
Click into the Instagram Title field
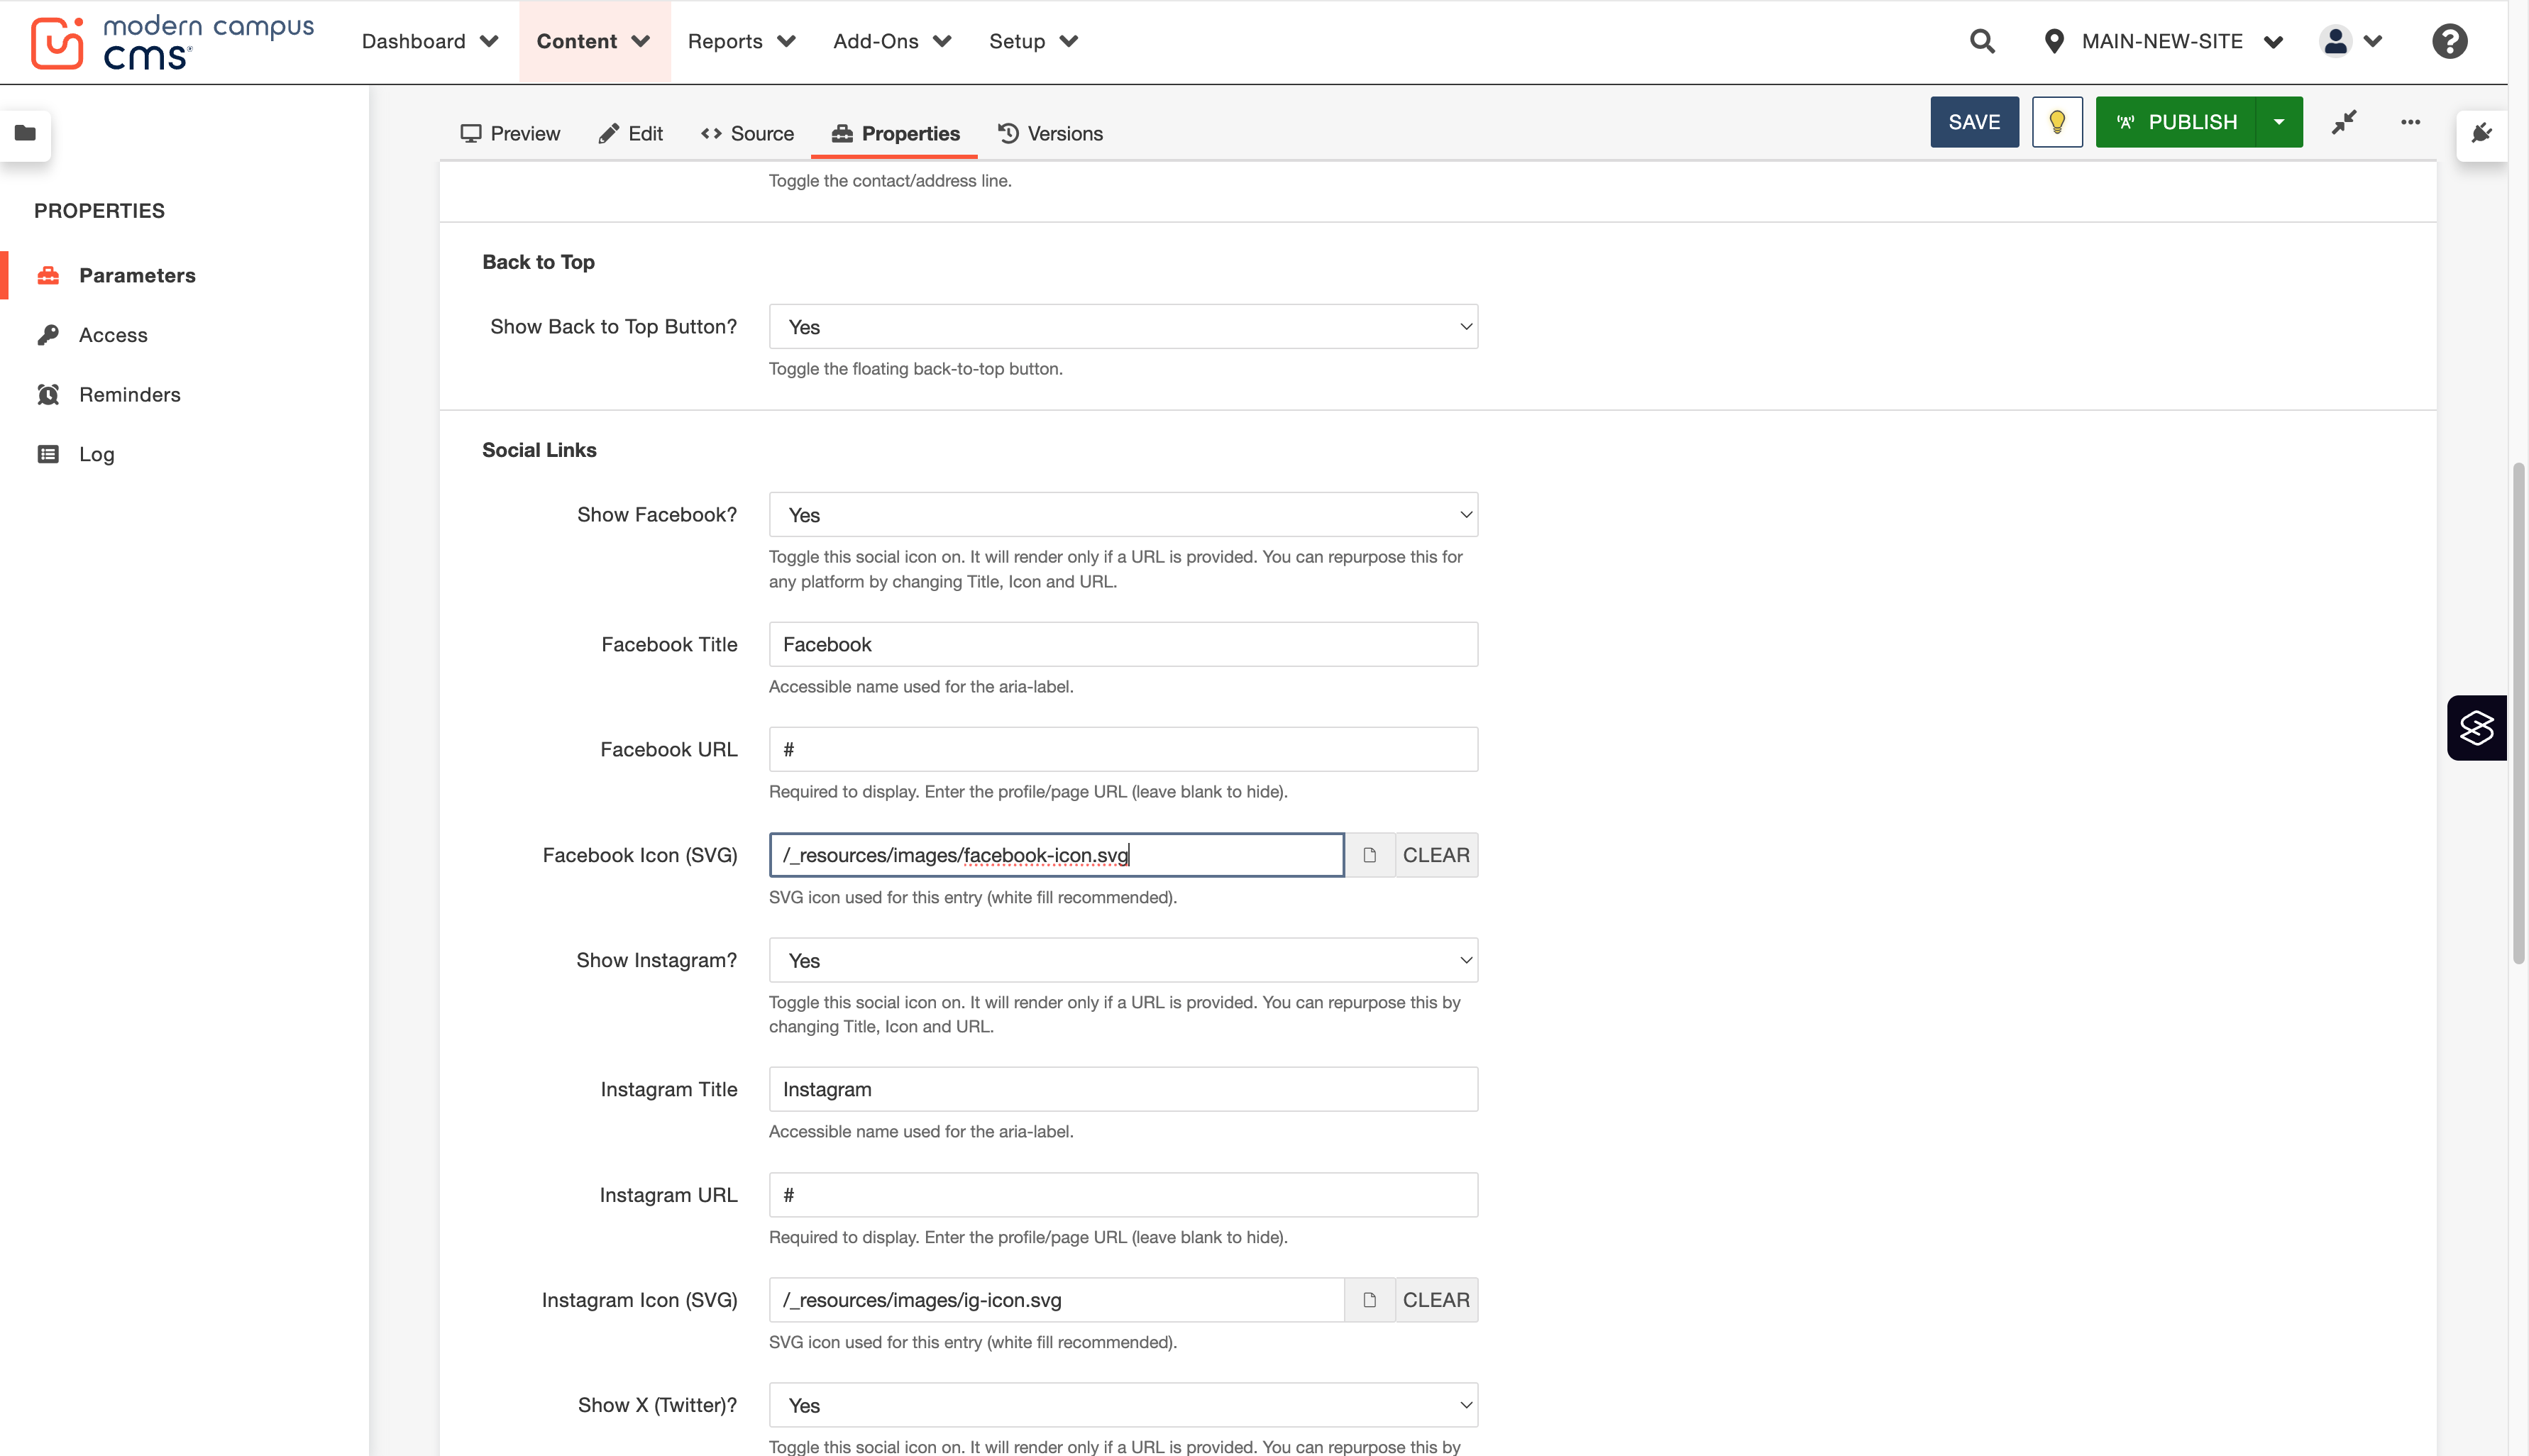point(1123,1089)
